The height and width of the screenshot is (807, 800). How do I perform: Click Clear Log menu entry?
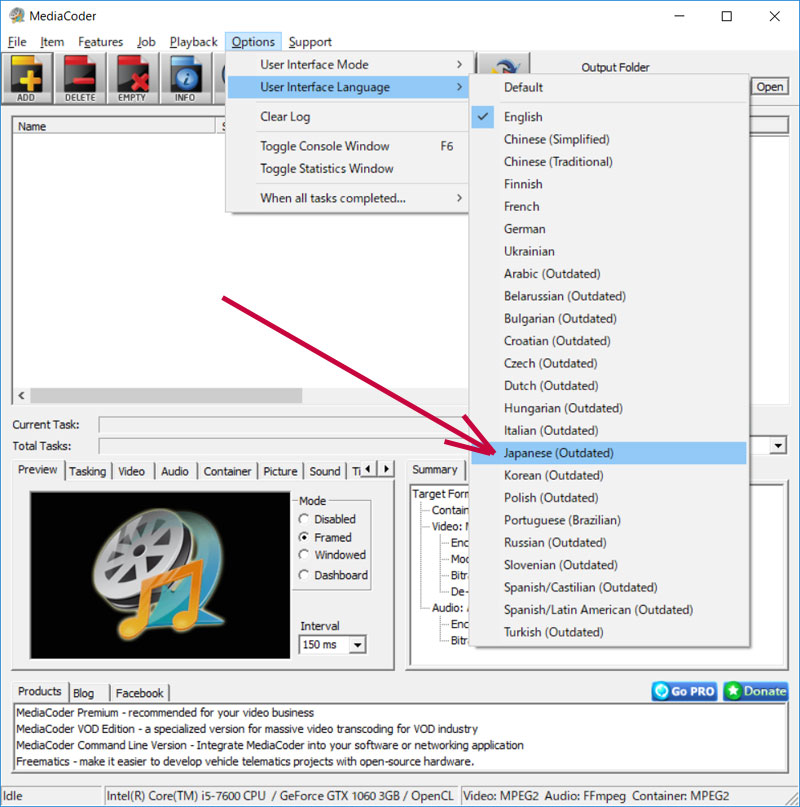tap(347, 117)
